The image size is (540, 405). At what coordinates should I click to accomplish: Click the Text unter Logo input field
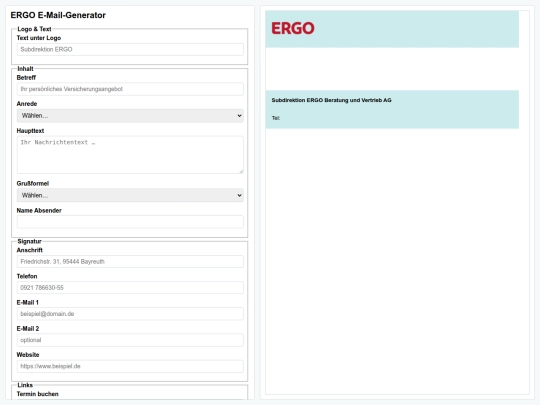coord(130,49)
